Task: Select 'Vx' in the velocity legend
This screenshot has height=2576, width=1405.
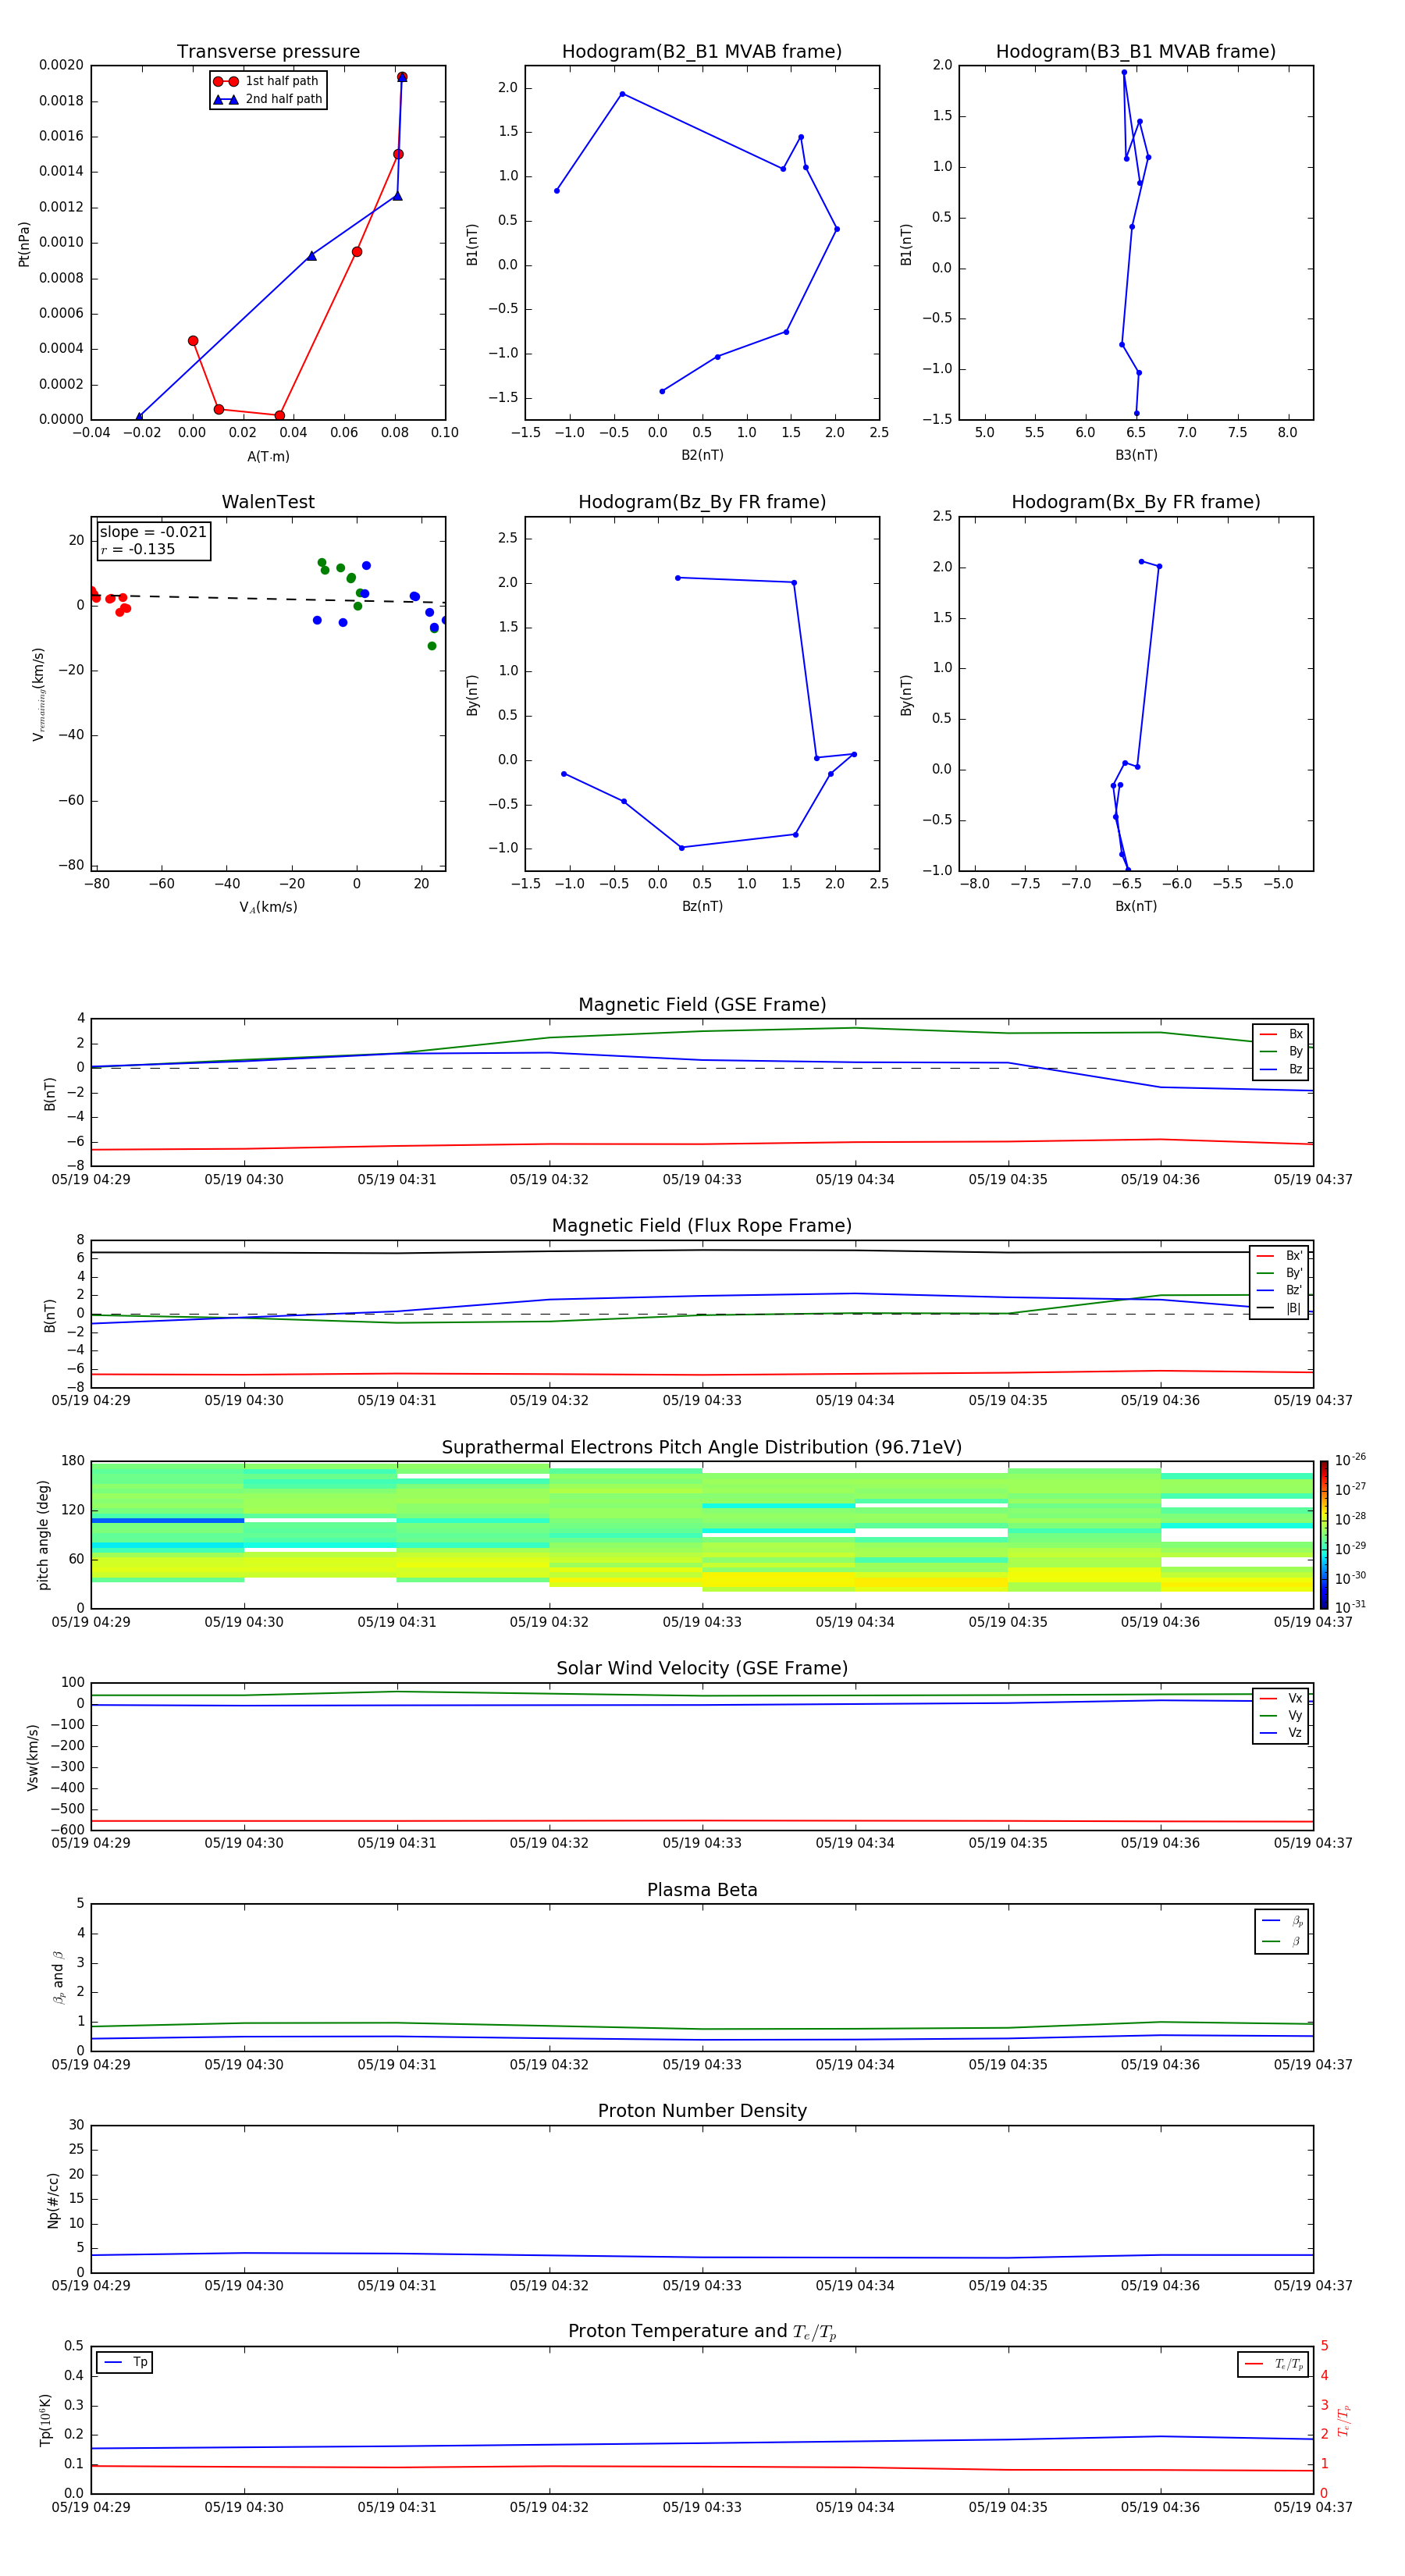Action: tap(1282, 1698)
